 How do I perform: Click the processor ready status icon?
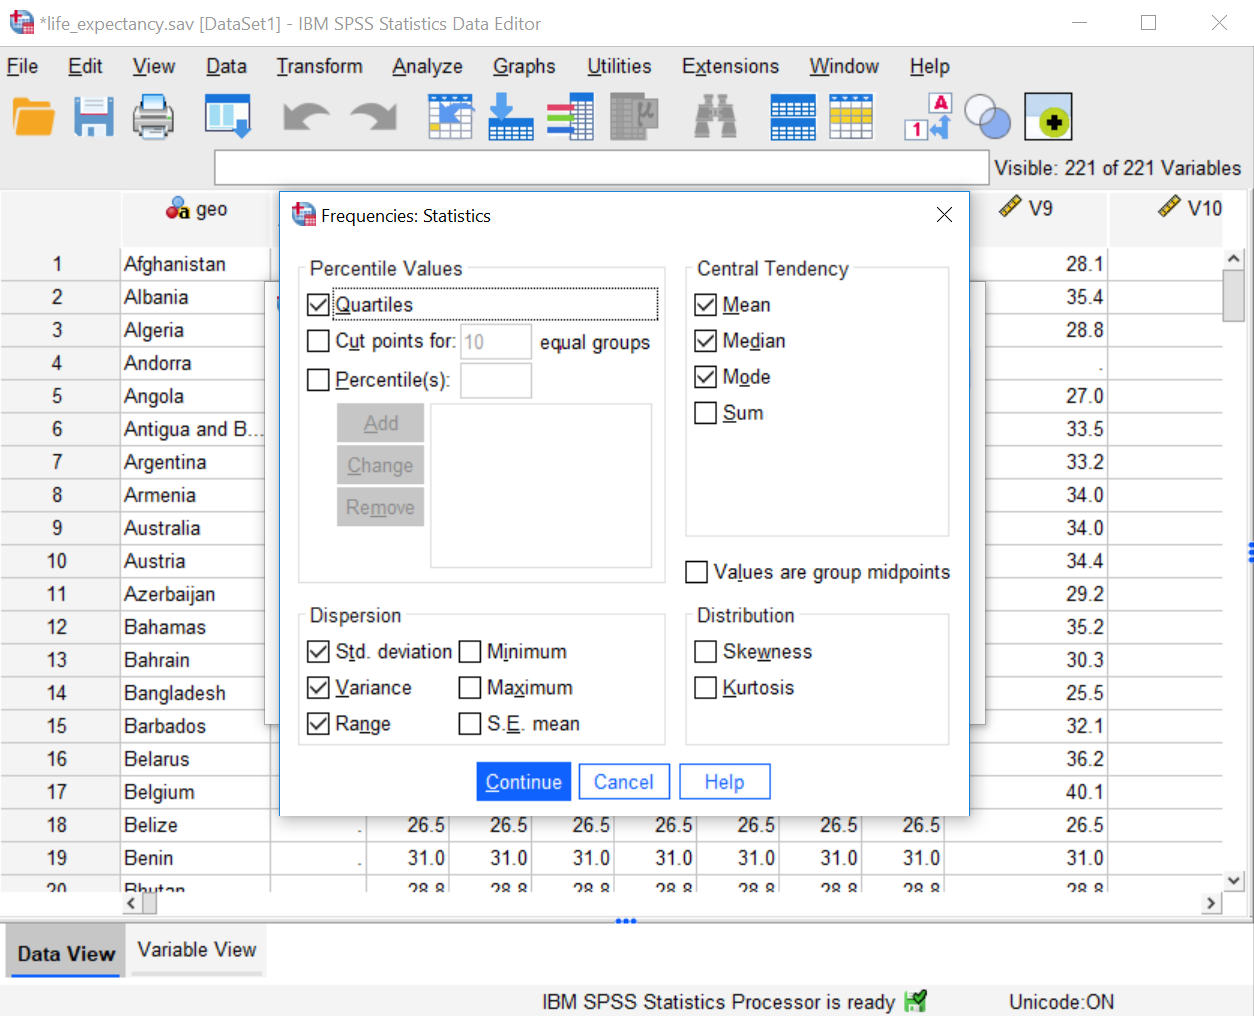pos(915,1001)
